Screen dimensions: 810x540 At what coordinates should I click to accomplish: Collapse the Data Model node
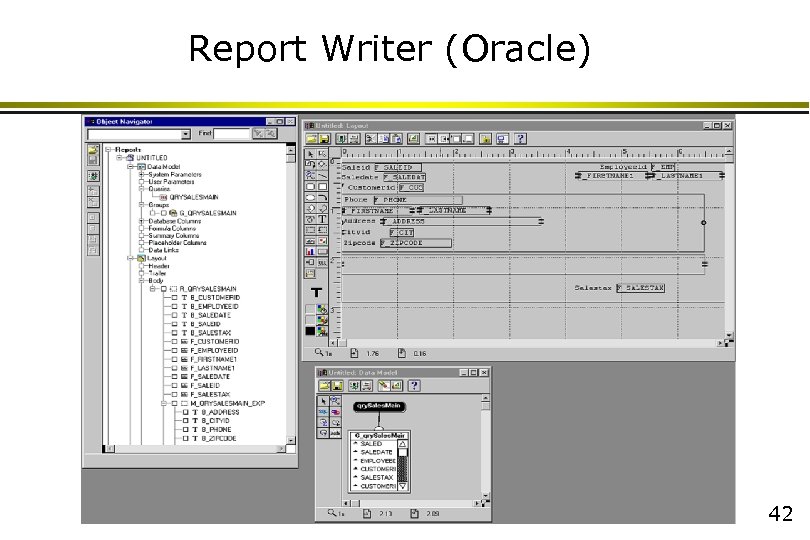[131, 167]
